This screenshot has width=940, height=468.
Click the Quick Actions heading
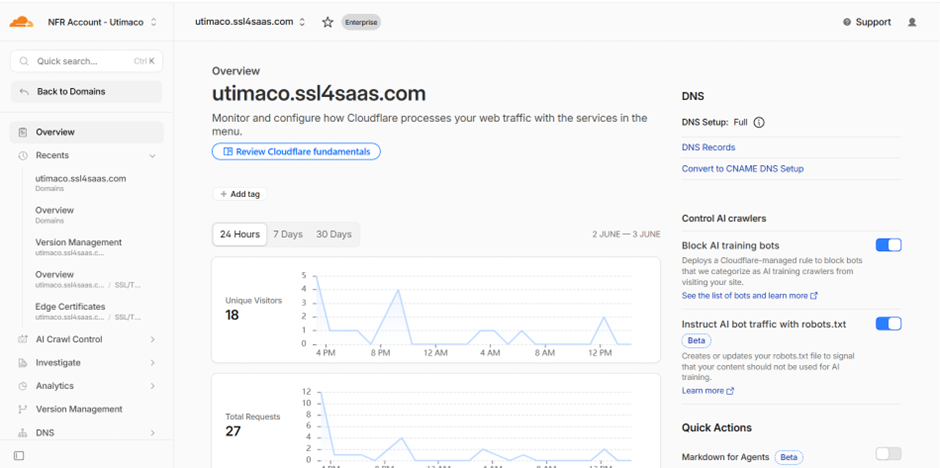(716, 428)
